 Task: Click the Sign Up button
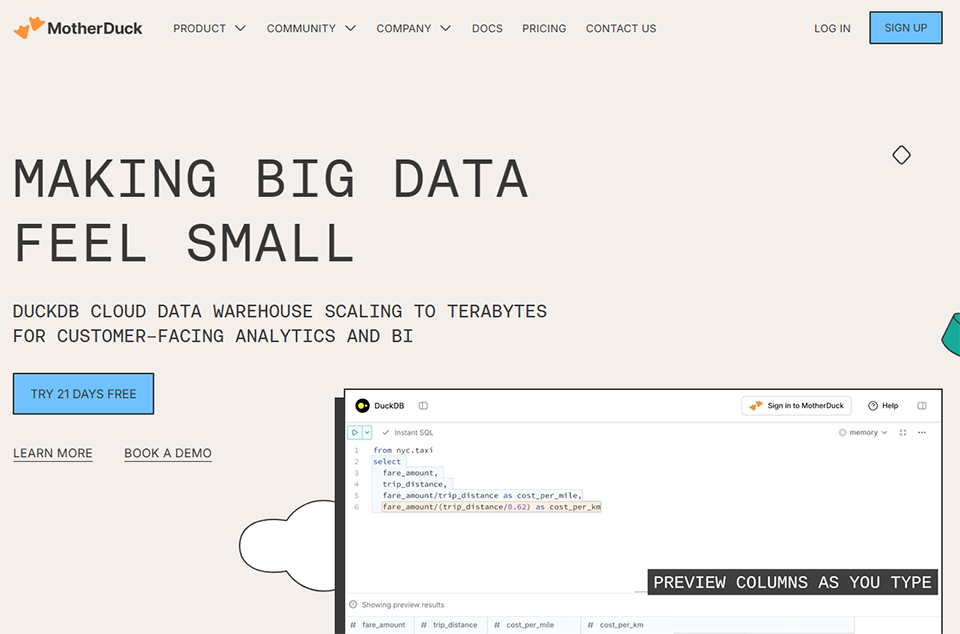906,28
